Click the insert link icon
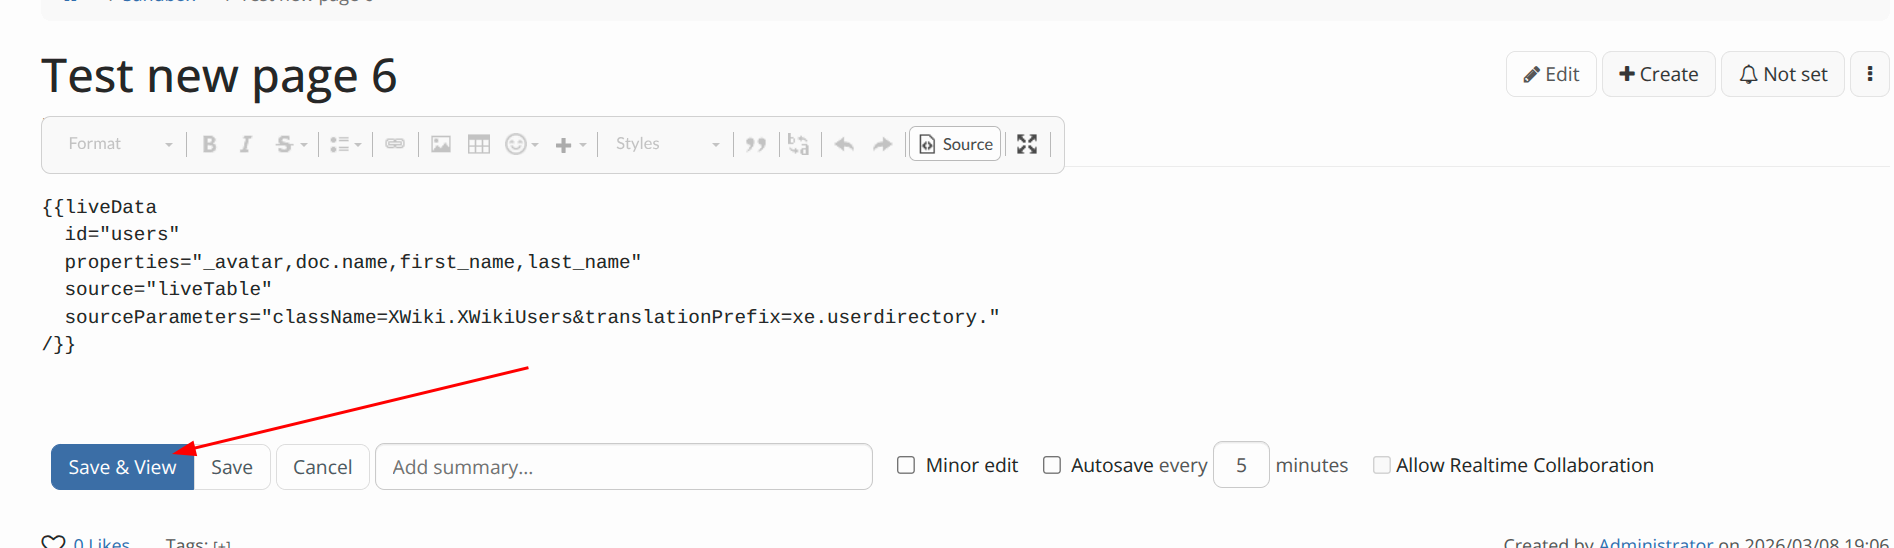The image size is (1894, 548). point(395,144)
